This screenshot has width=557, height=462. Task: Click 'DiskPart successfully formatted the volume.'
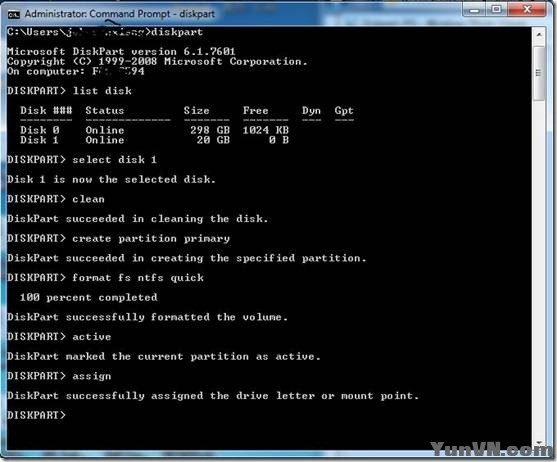click(147, 317)
